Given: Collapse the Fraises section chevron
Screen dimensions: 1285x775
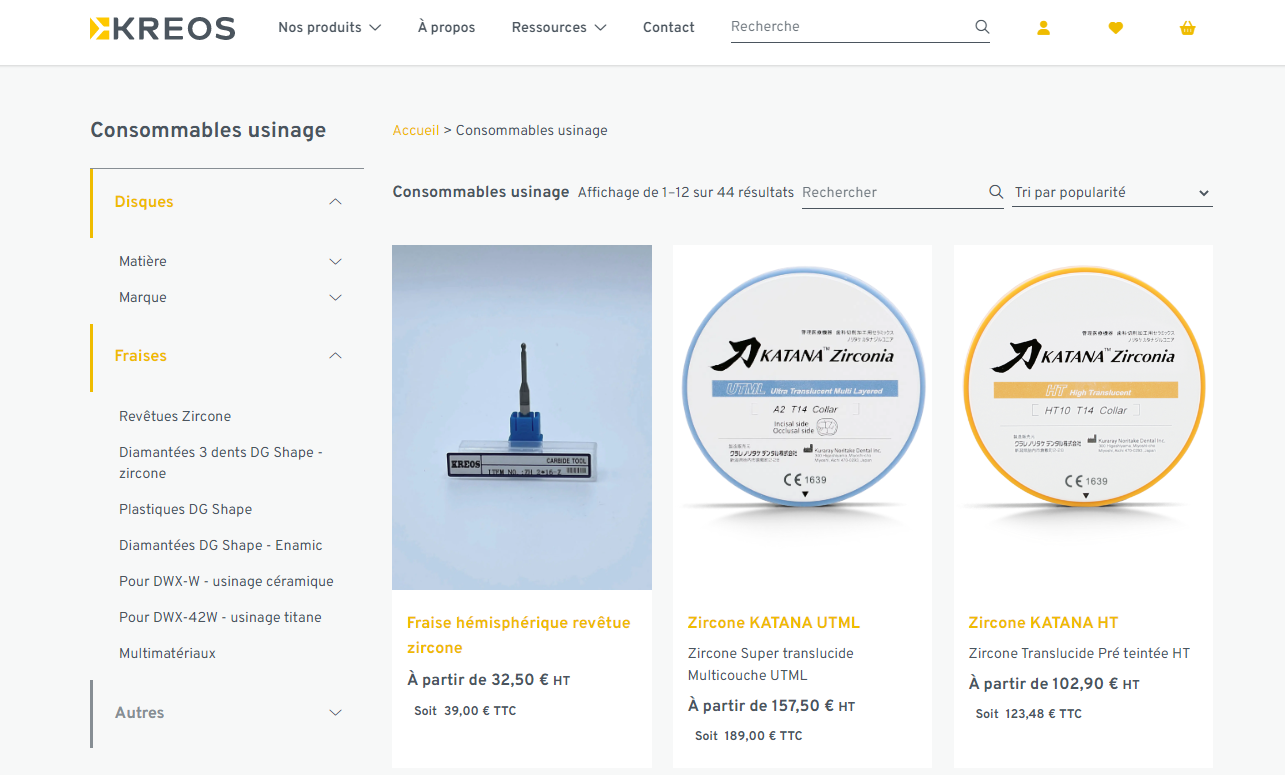Looking at the screenshot, I should pos(336,356).
